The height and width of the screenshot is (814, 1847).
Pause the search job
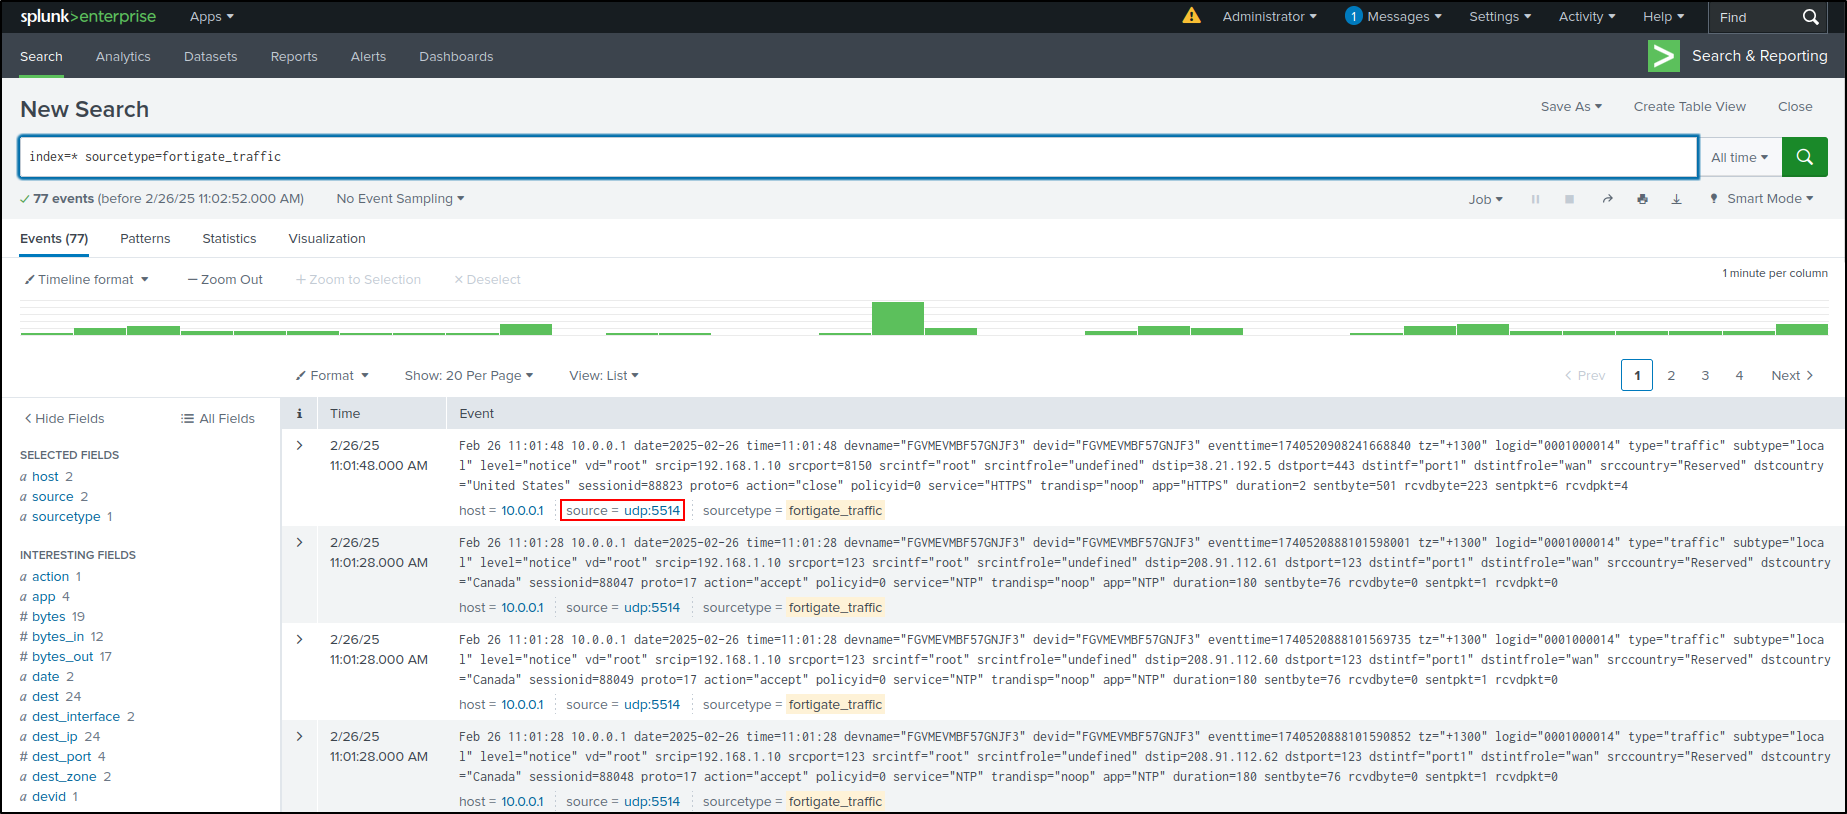pyautogui.click(x=1535, y=199)
